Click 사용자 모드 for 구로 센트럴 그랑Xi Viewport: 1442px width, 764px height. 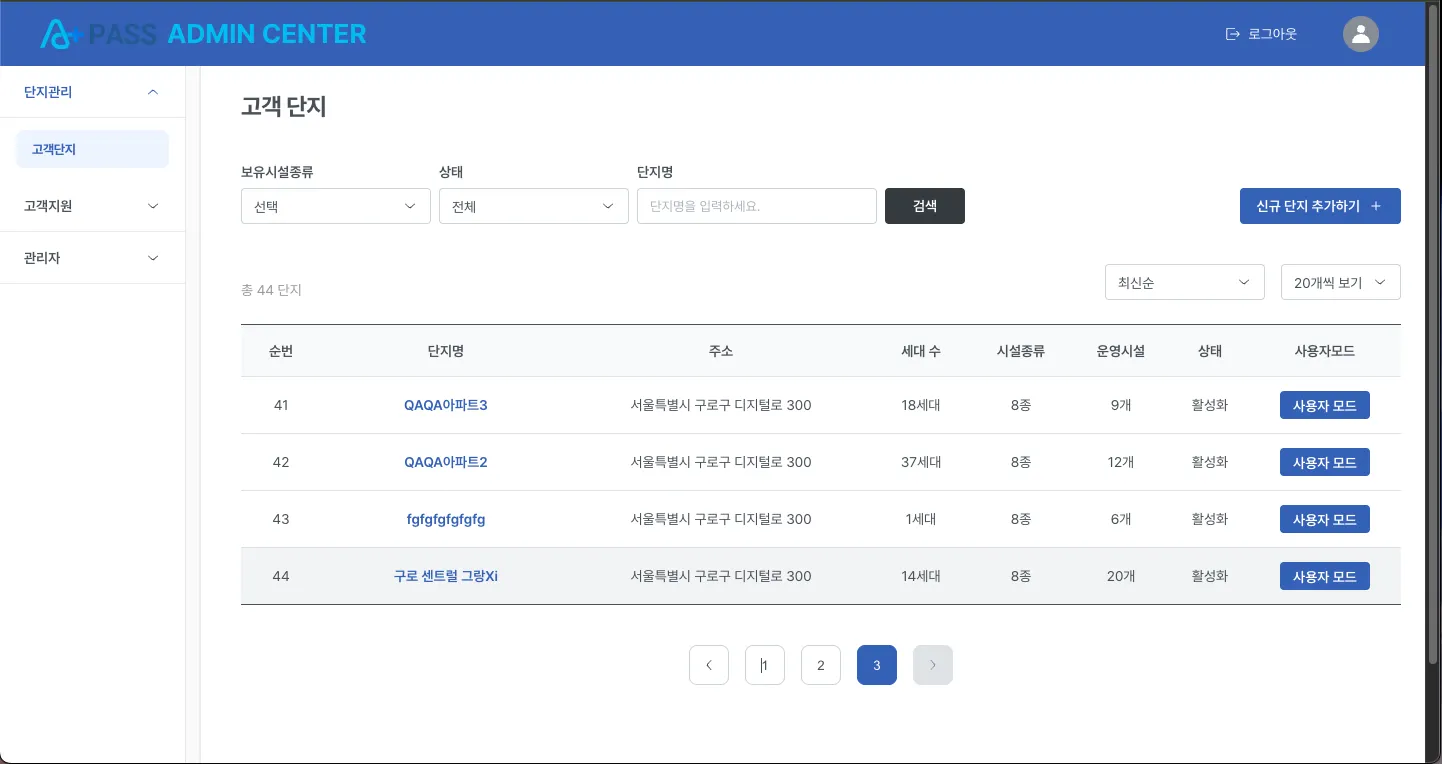(1325, 576)
